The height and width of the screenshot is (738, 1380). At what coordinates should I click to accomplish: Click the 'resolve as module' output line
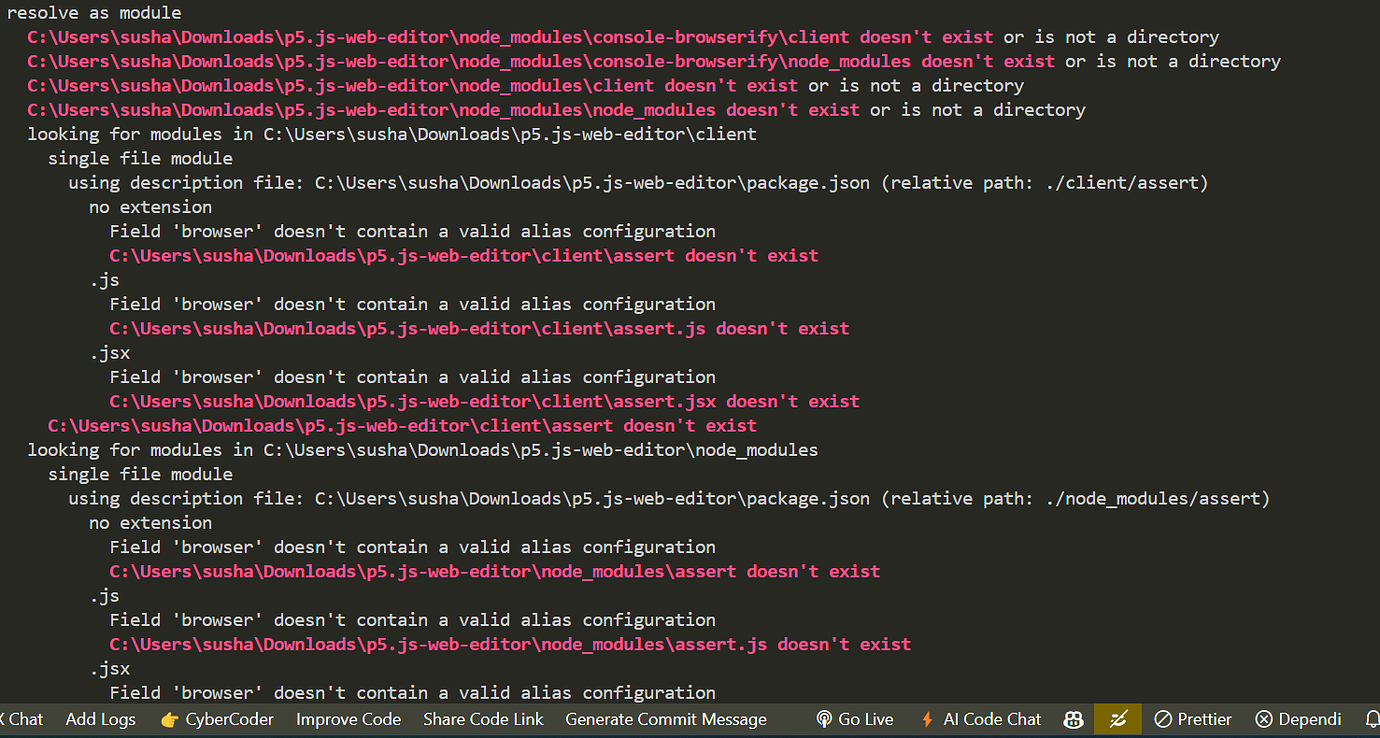pyautogui.click(x=94, y=13)
